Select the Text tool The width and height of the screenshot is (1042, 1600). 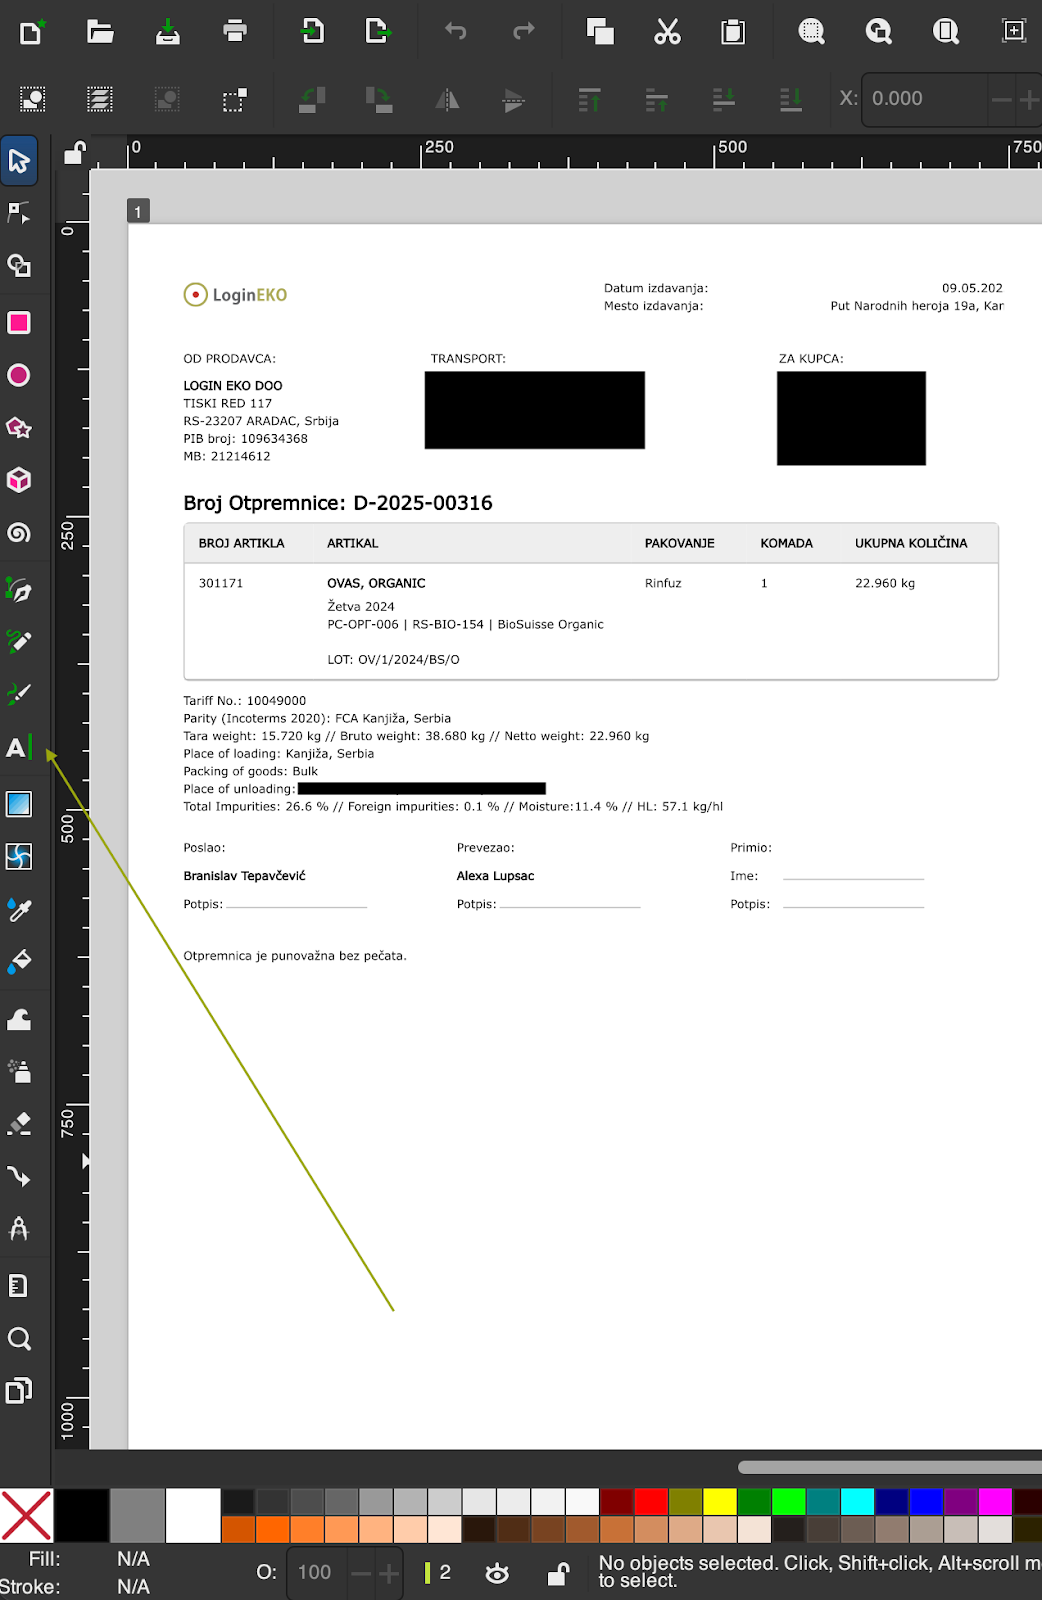pos(19,747)
